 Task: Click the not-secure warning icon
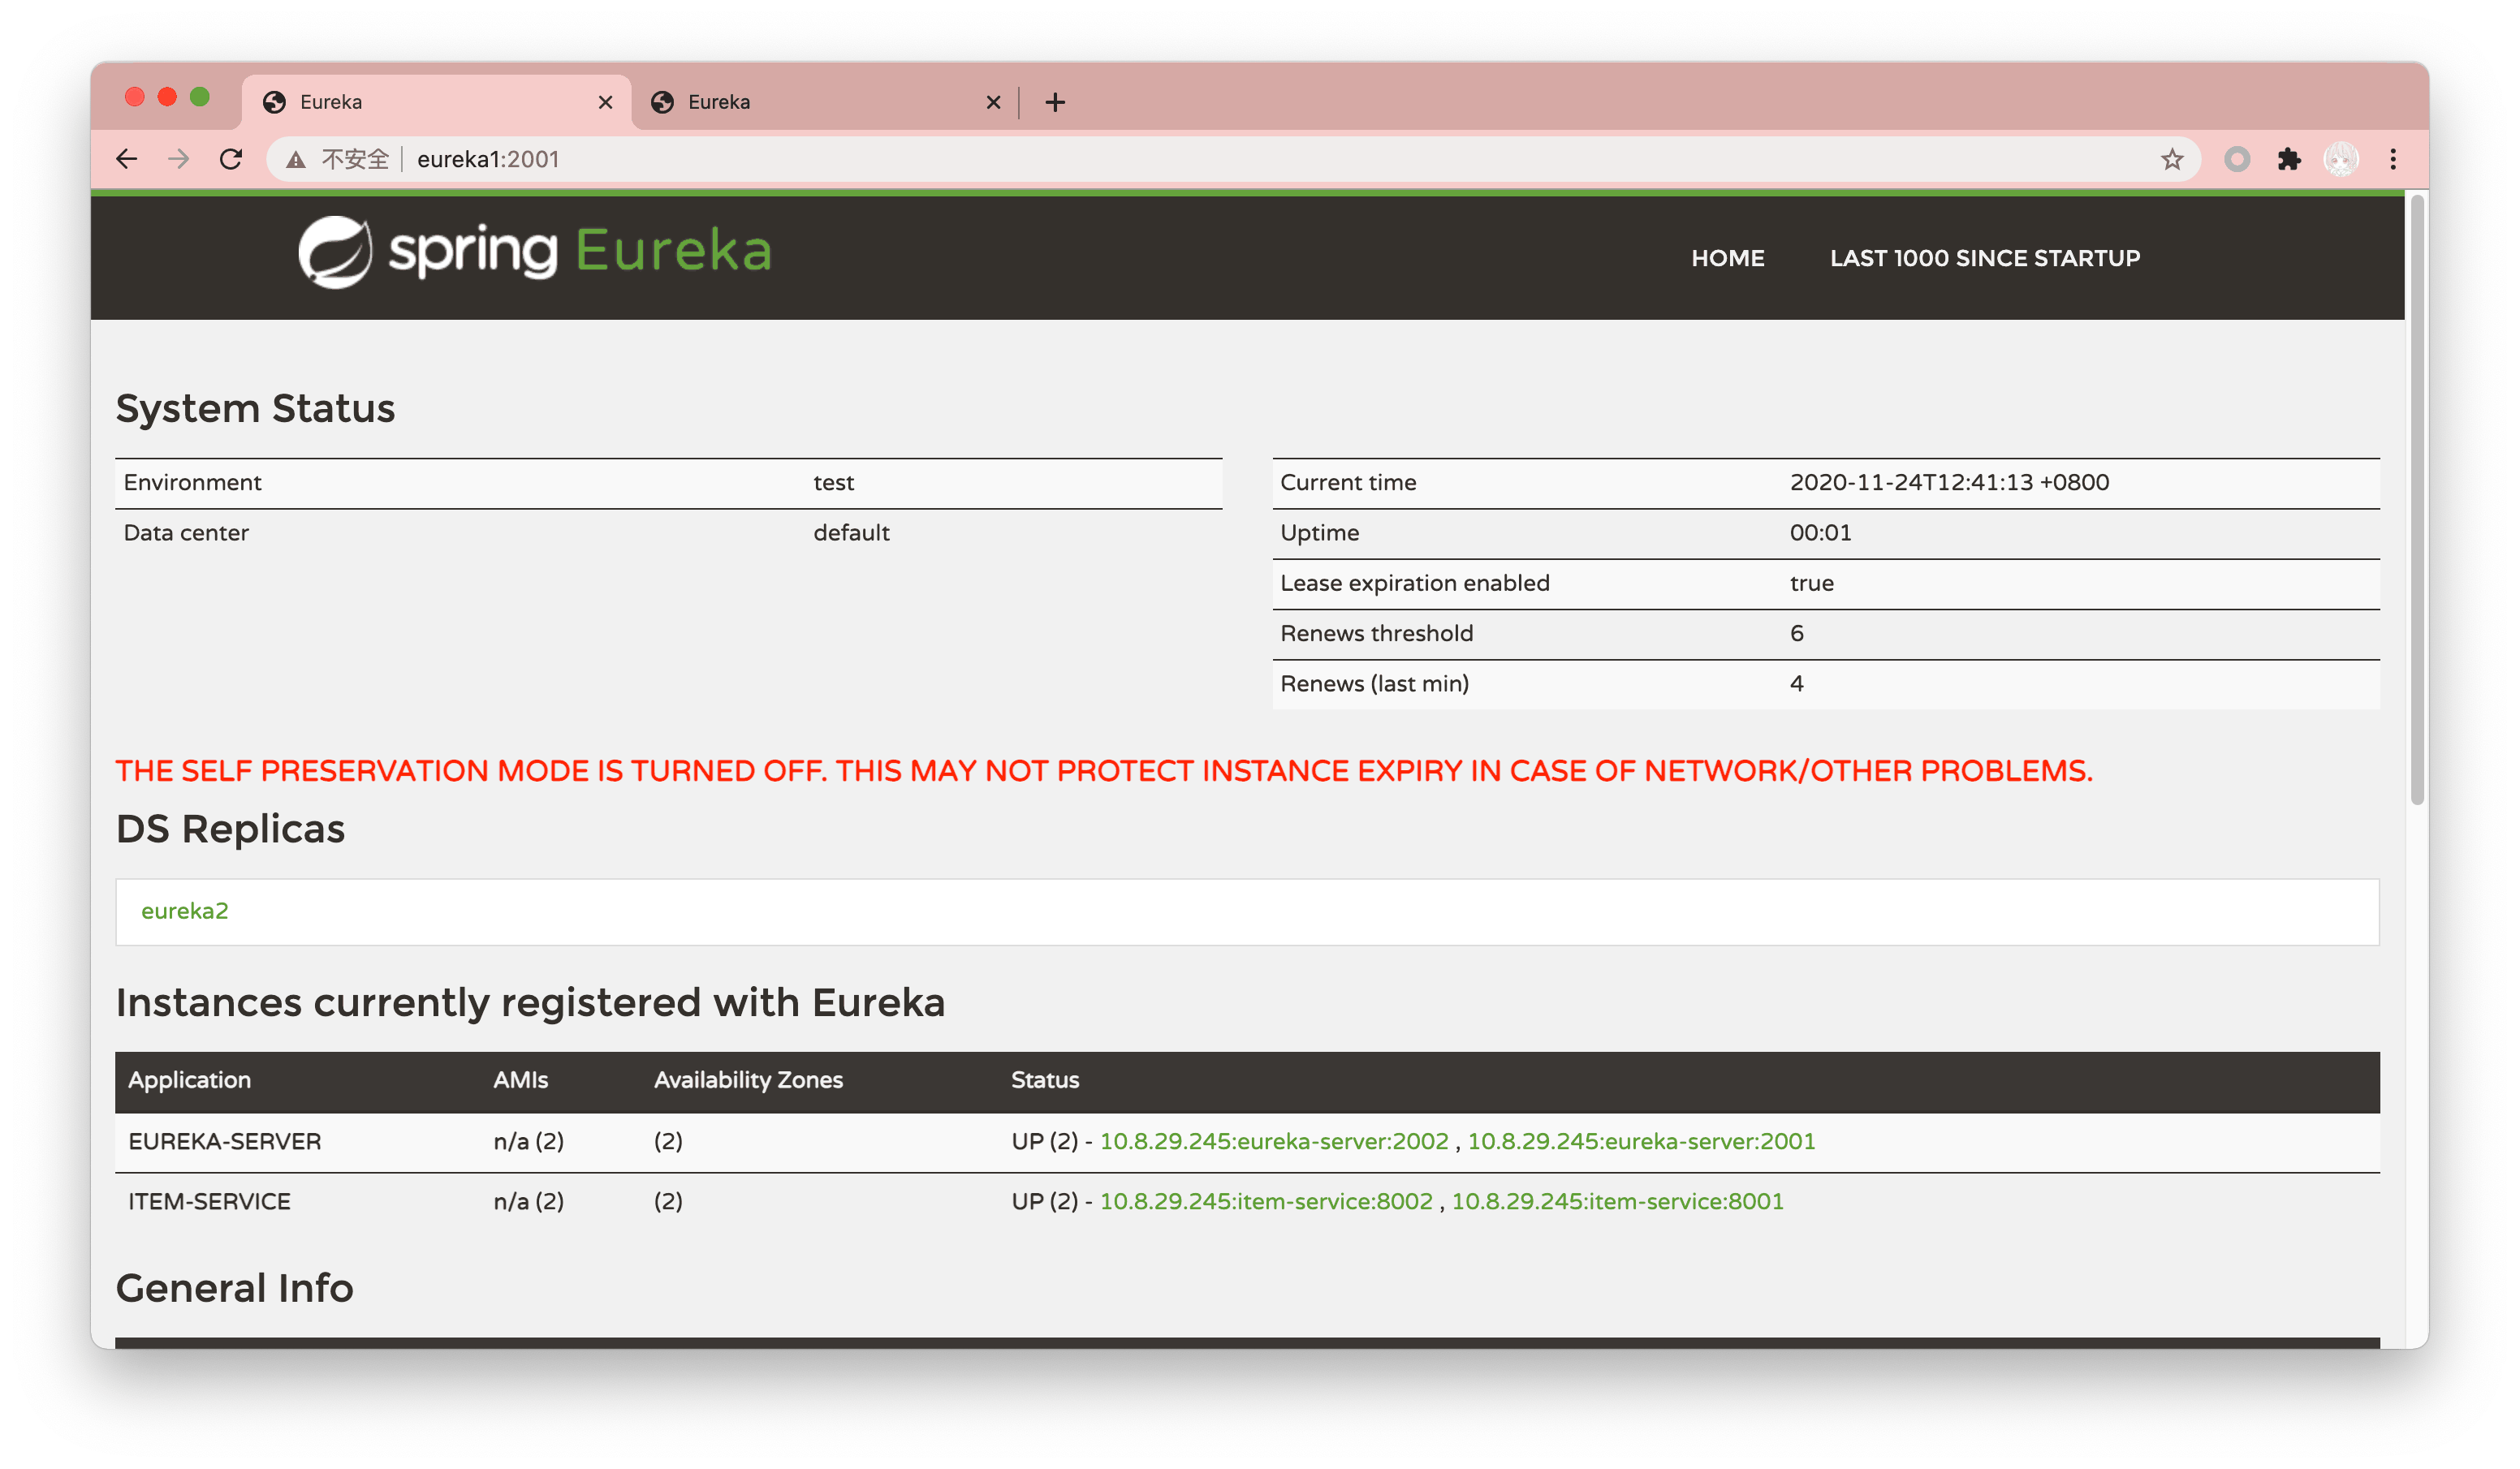pyautogui.click(x=296, y=160)
